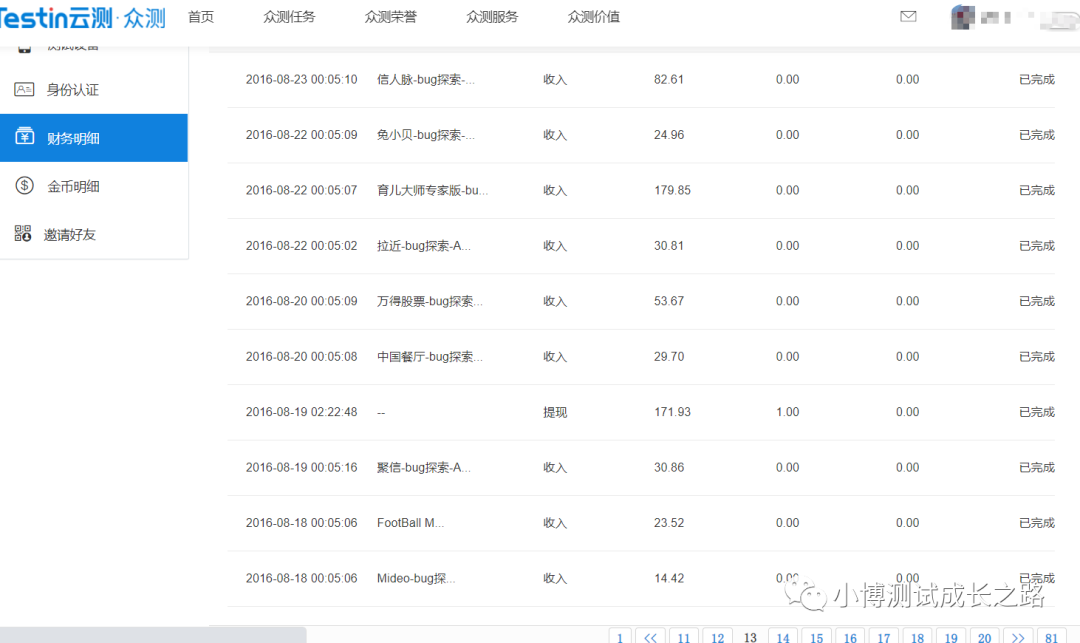Click amount 24.96 in the table

click(x=669, y=135)
